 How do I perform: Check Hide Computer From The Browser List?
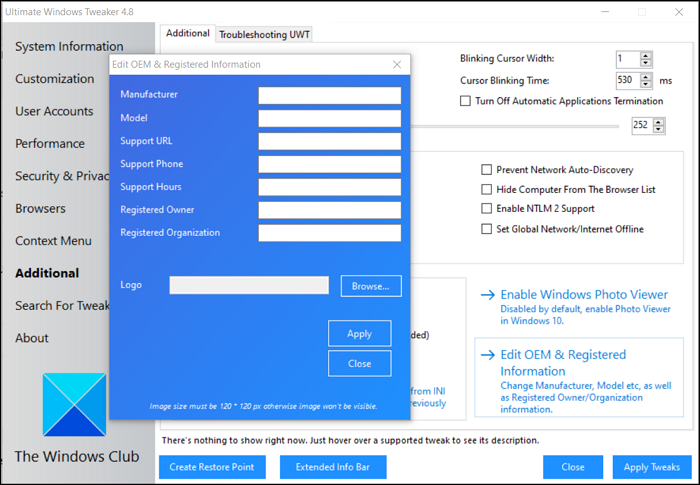[x=486, y=189]
